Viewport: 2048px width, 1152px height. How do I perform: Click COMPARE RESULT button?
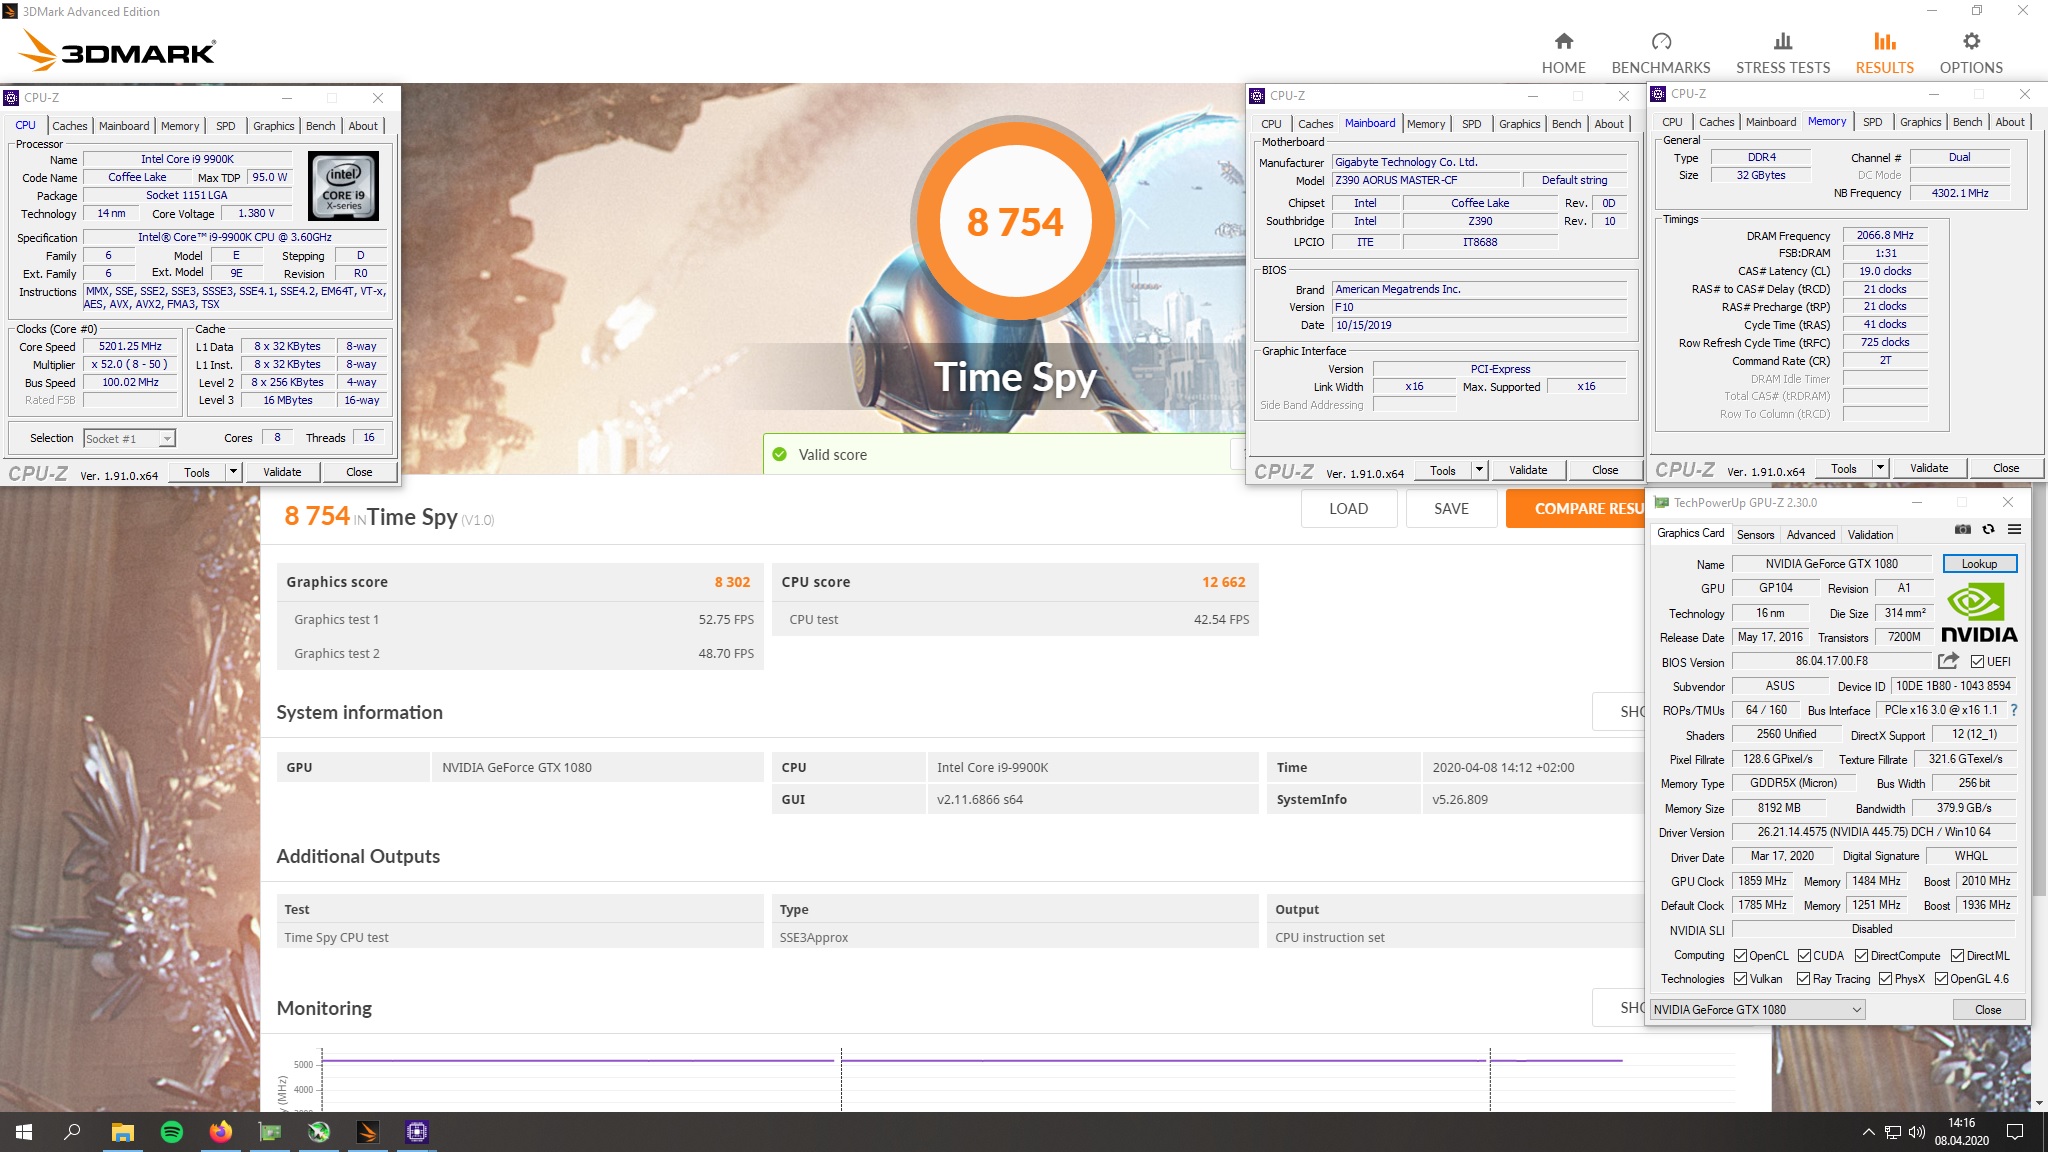coord(1575,508)
